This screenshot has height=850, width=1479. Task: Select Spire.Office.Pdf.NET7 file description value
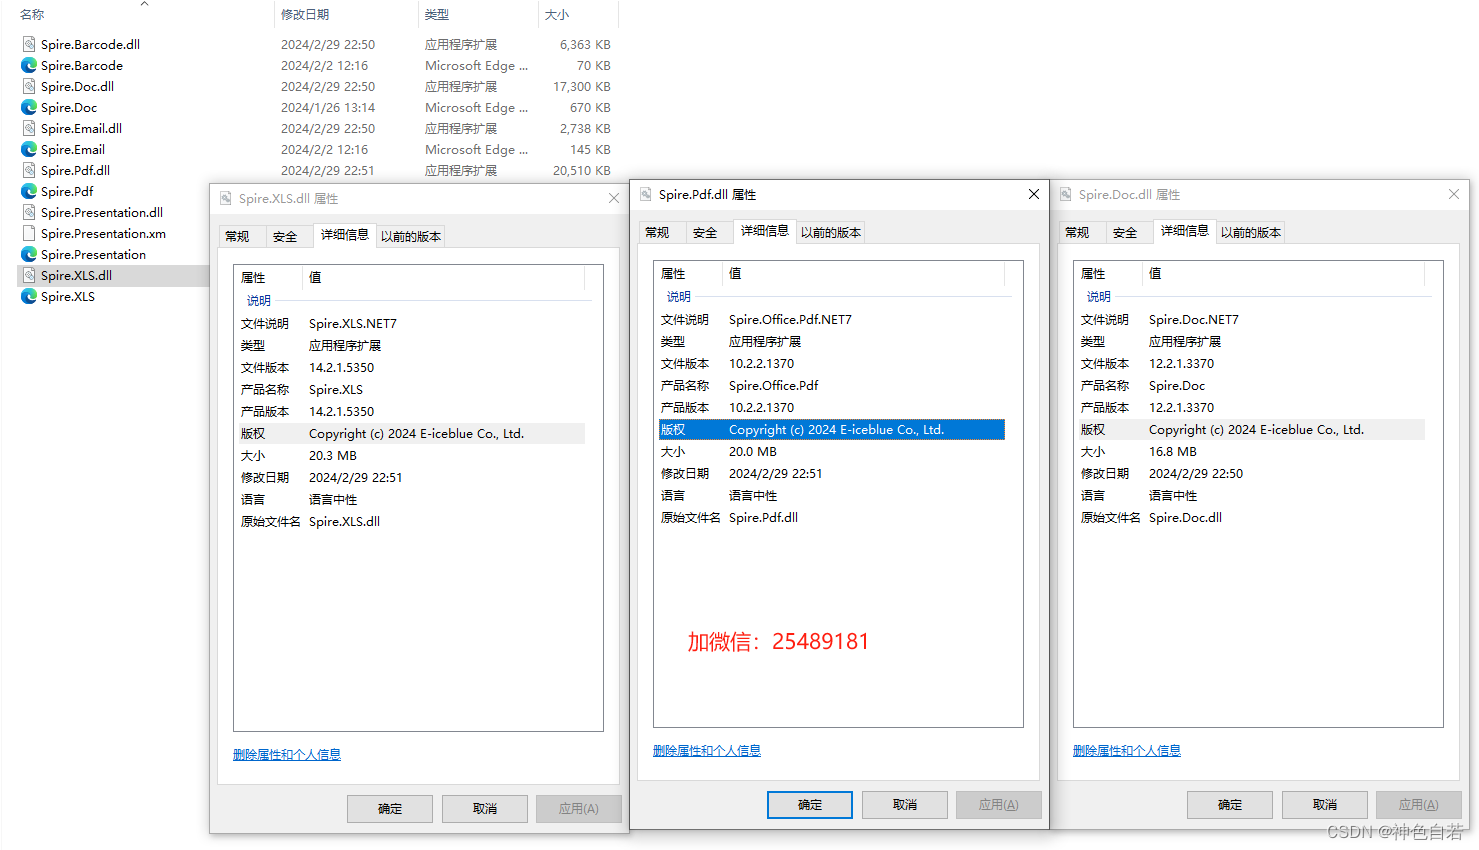pos(790,320)
